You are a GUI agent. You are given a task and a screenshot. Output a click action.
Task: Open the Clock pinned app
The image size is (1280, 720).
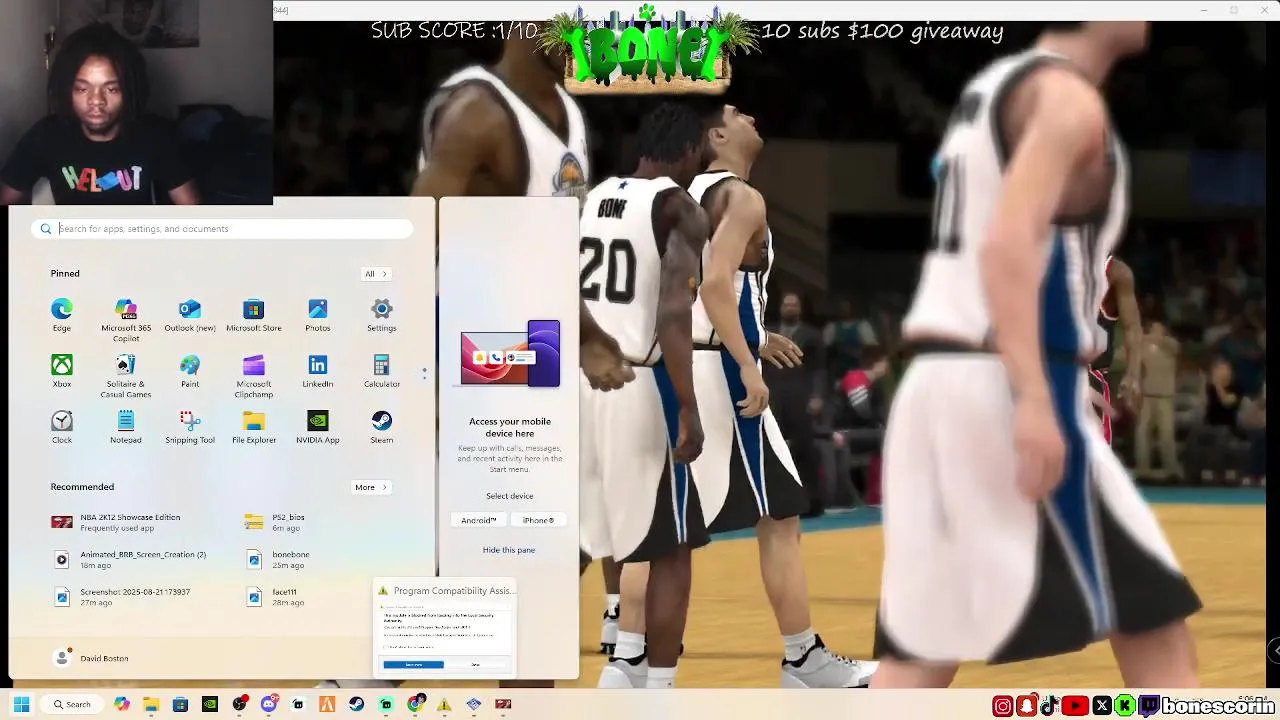[62, 427]
